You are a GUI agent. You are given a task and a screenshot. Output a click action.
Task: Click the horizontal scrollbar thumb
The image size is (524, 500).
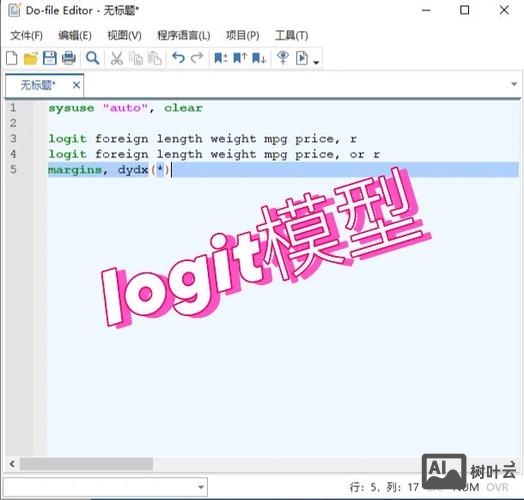click(86, 464)
